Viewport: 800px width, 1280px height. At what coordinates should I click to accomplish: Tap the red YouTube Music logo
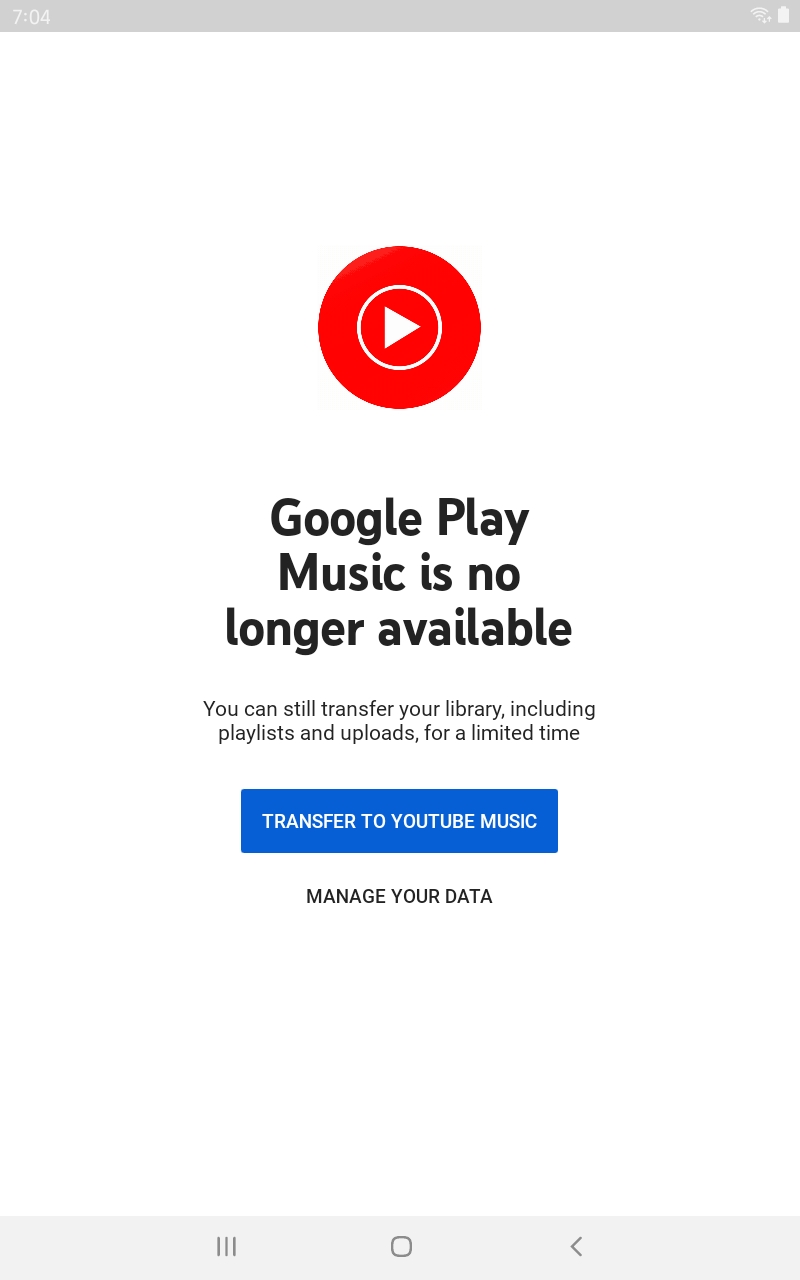[x=399, y=327]
